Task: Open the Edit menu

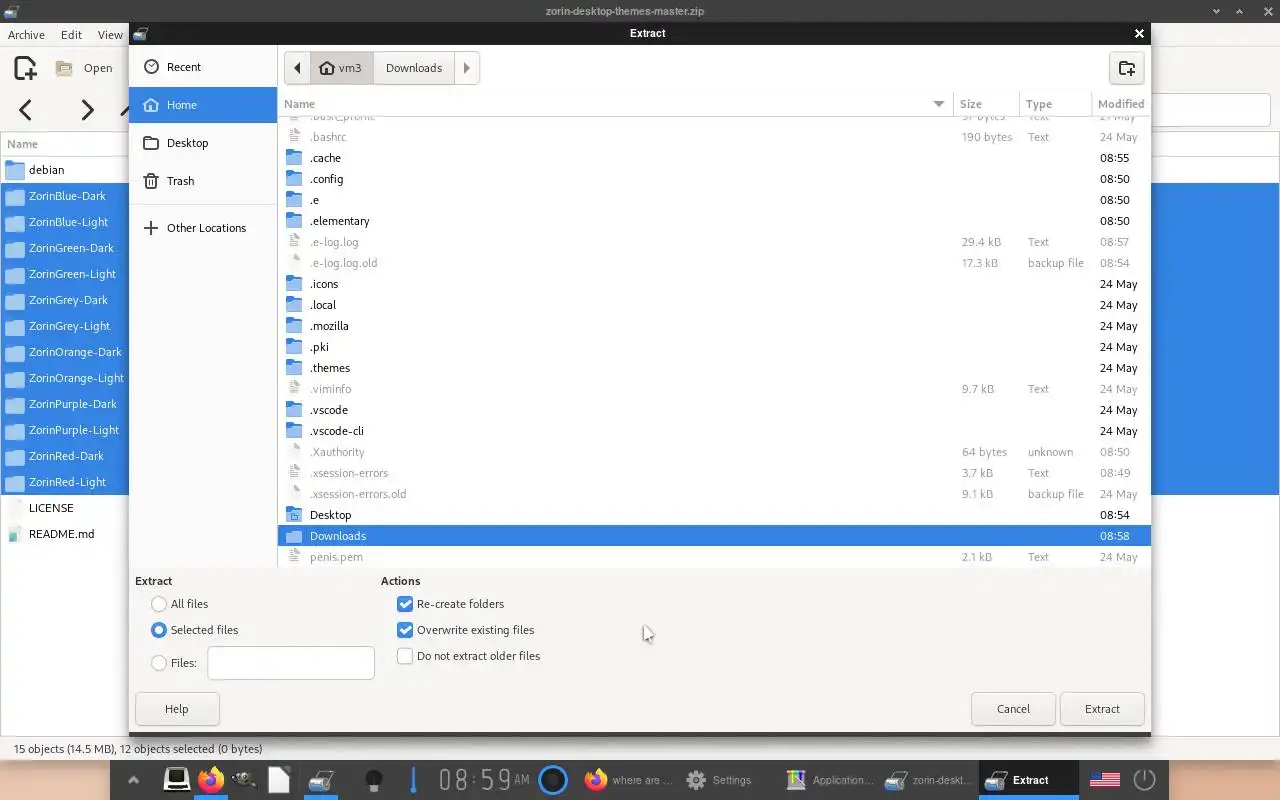Action: (x=71, y=34)
